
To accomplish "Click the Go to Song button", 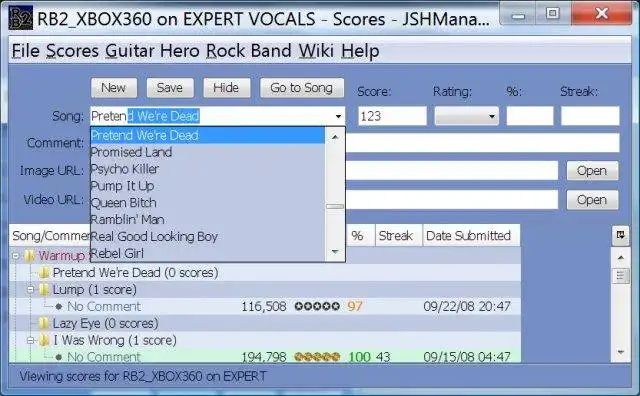I will (x=302, y=88).
